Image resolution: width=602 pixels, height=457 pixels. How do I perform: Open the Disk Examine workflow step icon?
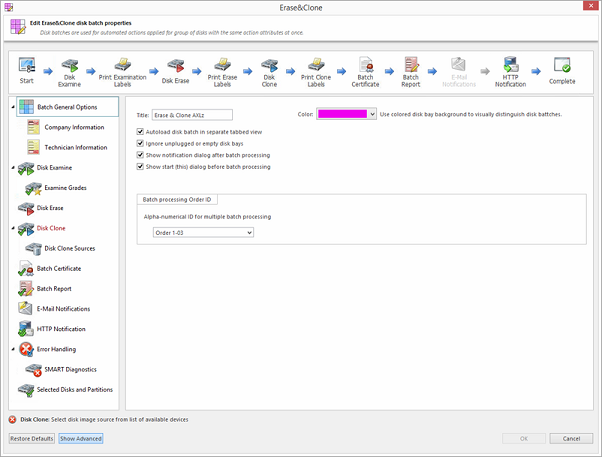pyautogui.click(x=70, y=65)
